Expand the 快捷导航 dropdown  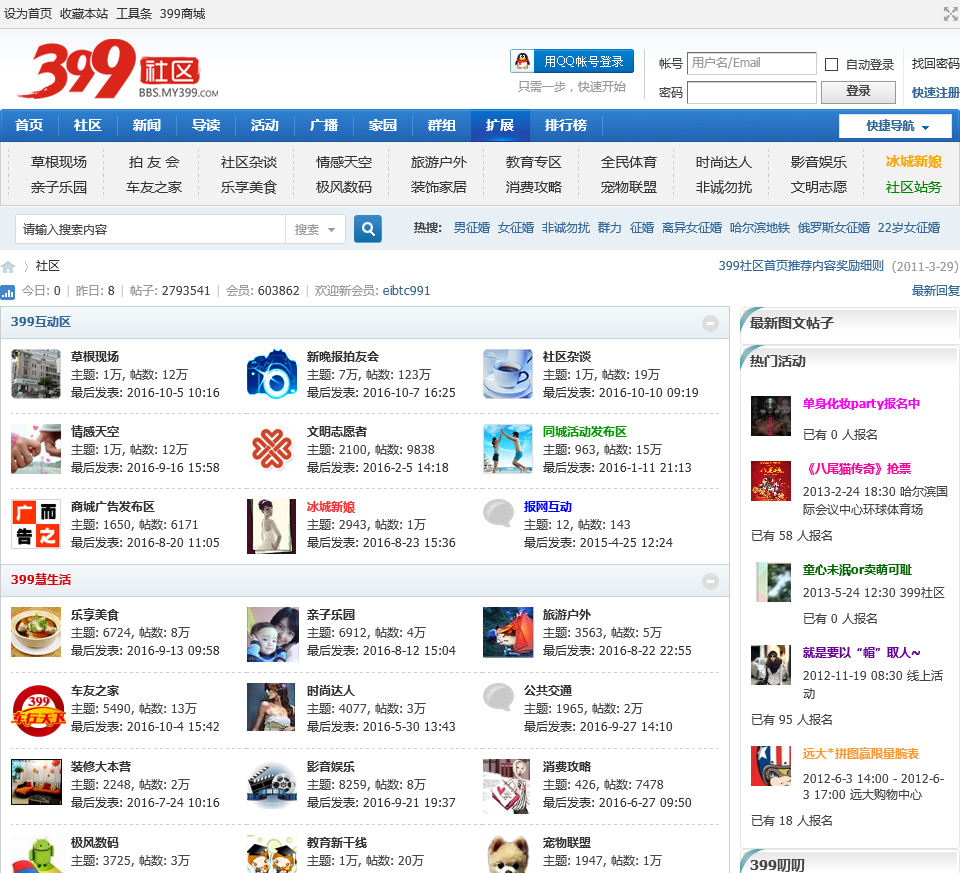click(895, 126)
